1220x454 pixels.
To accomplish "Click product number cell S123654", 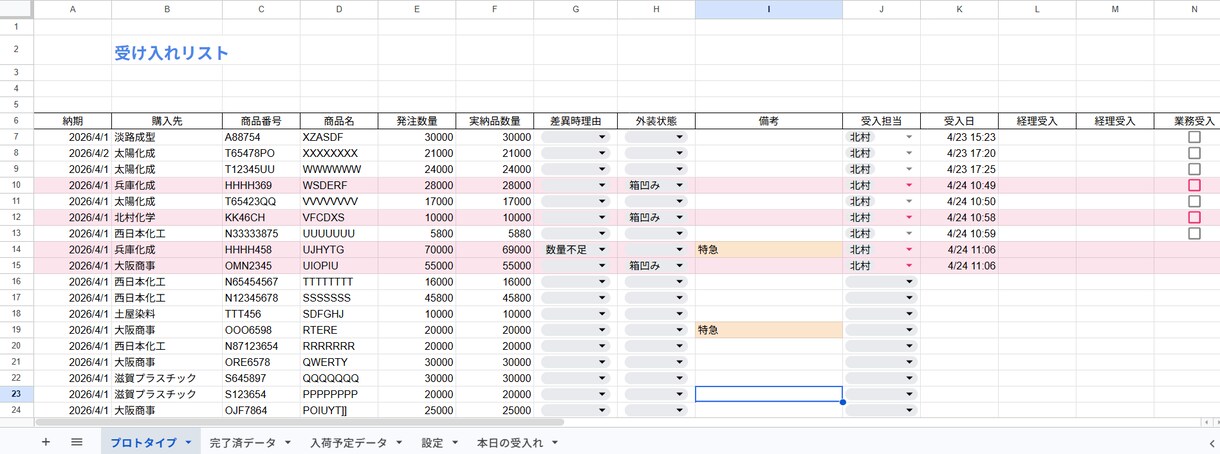I will [x=261, y=394].
